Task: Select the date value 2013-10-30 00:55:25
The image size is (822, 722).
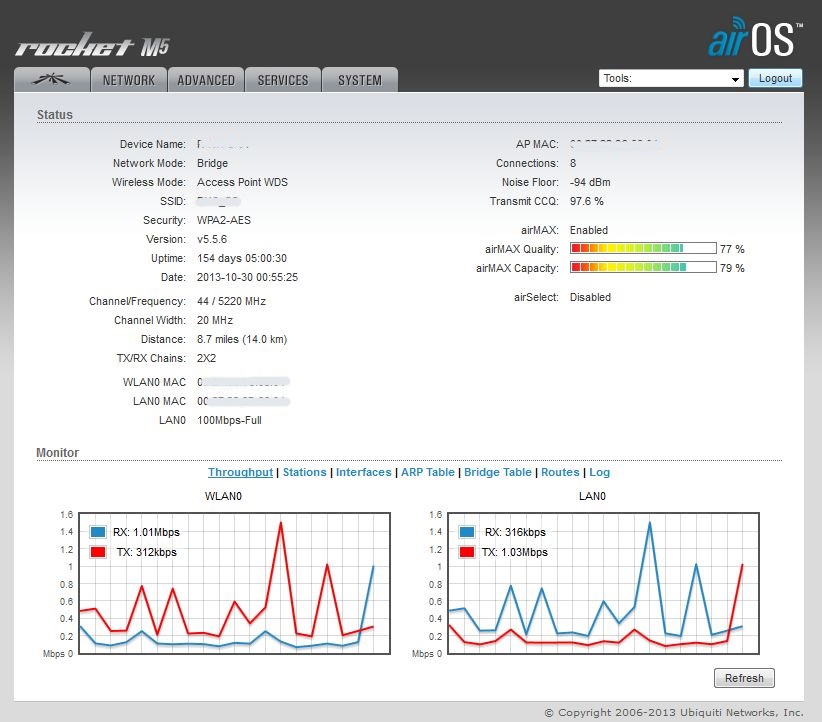Action: [x=247, y=277]
